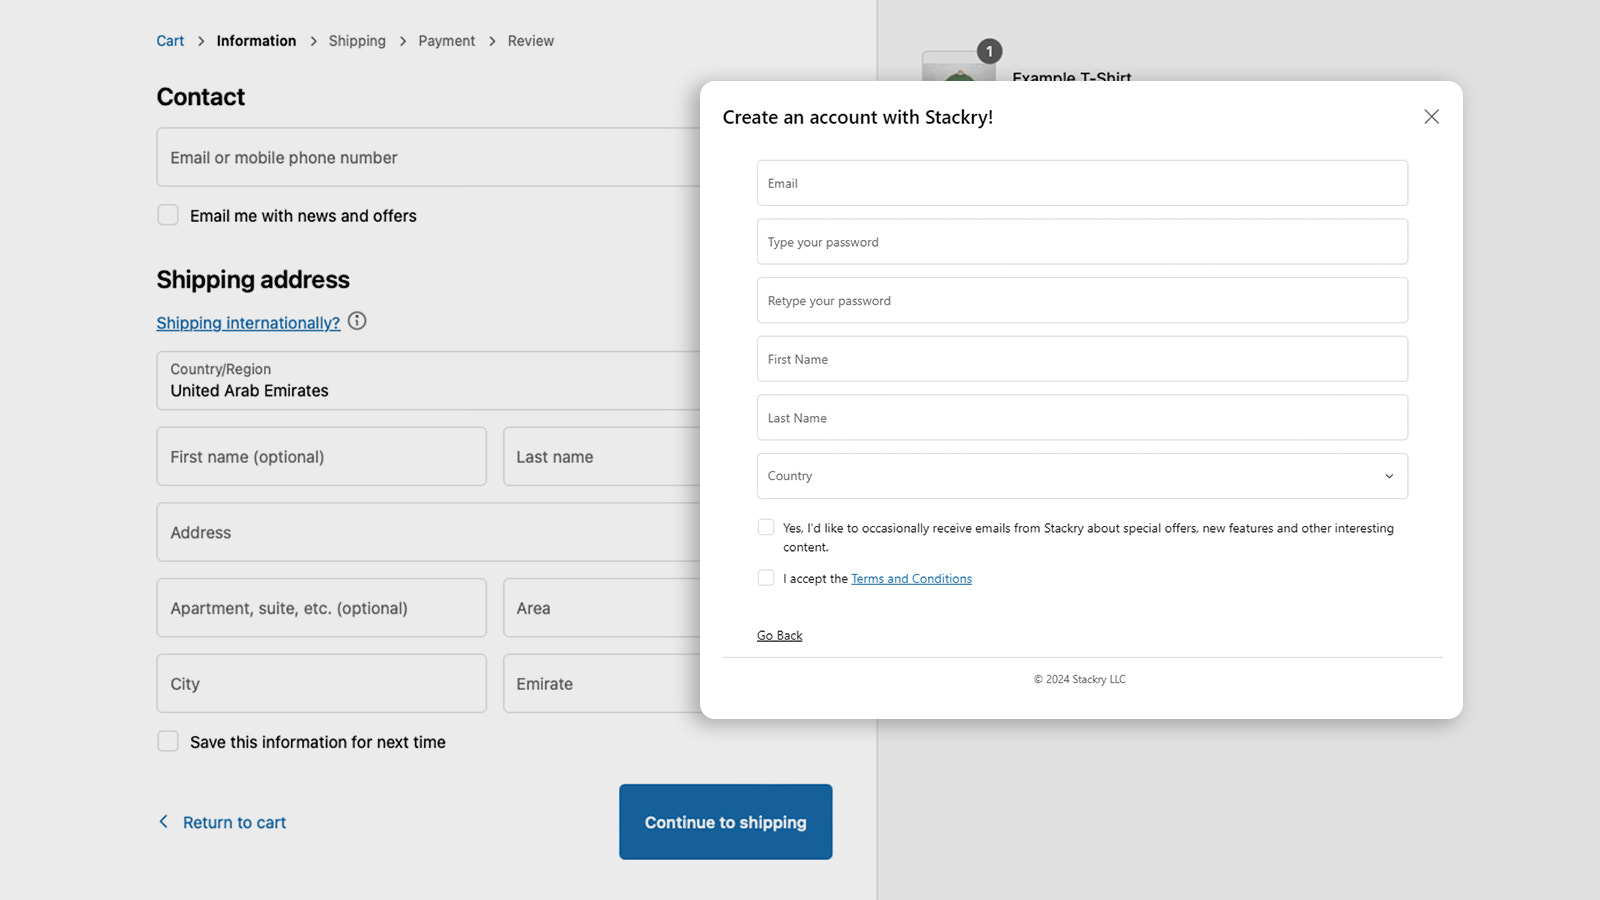The image size is (1600, 900).
Task: Click the © 2024 Stackry LLC text
Action: (1080, 679)
